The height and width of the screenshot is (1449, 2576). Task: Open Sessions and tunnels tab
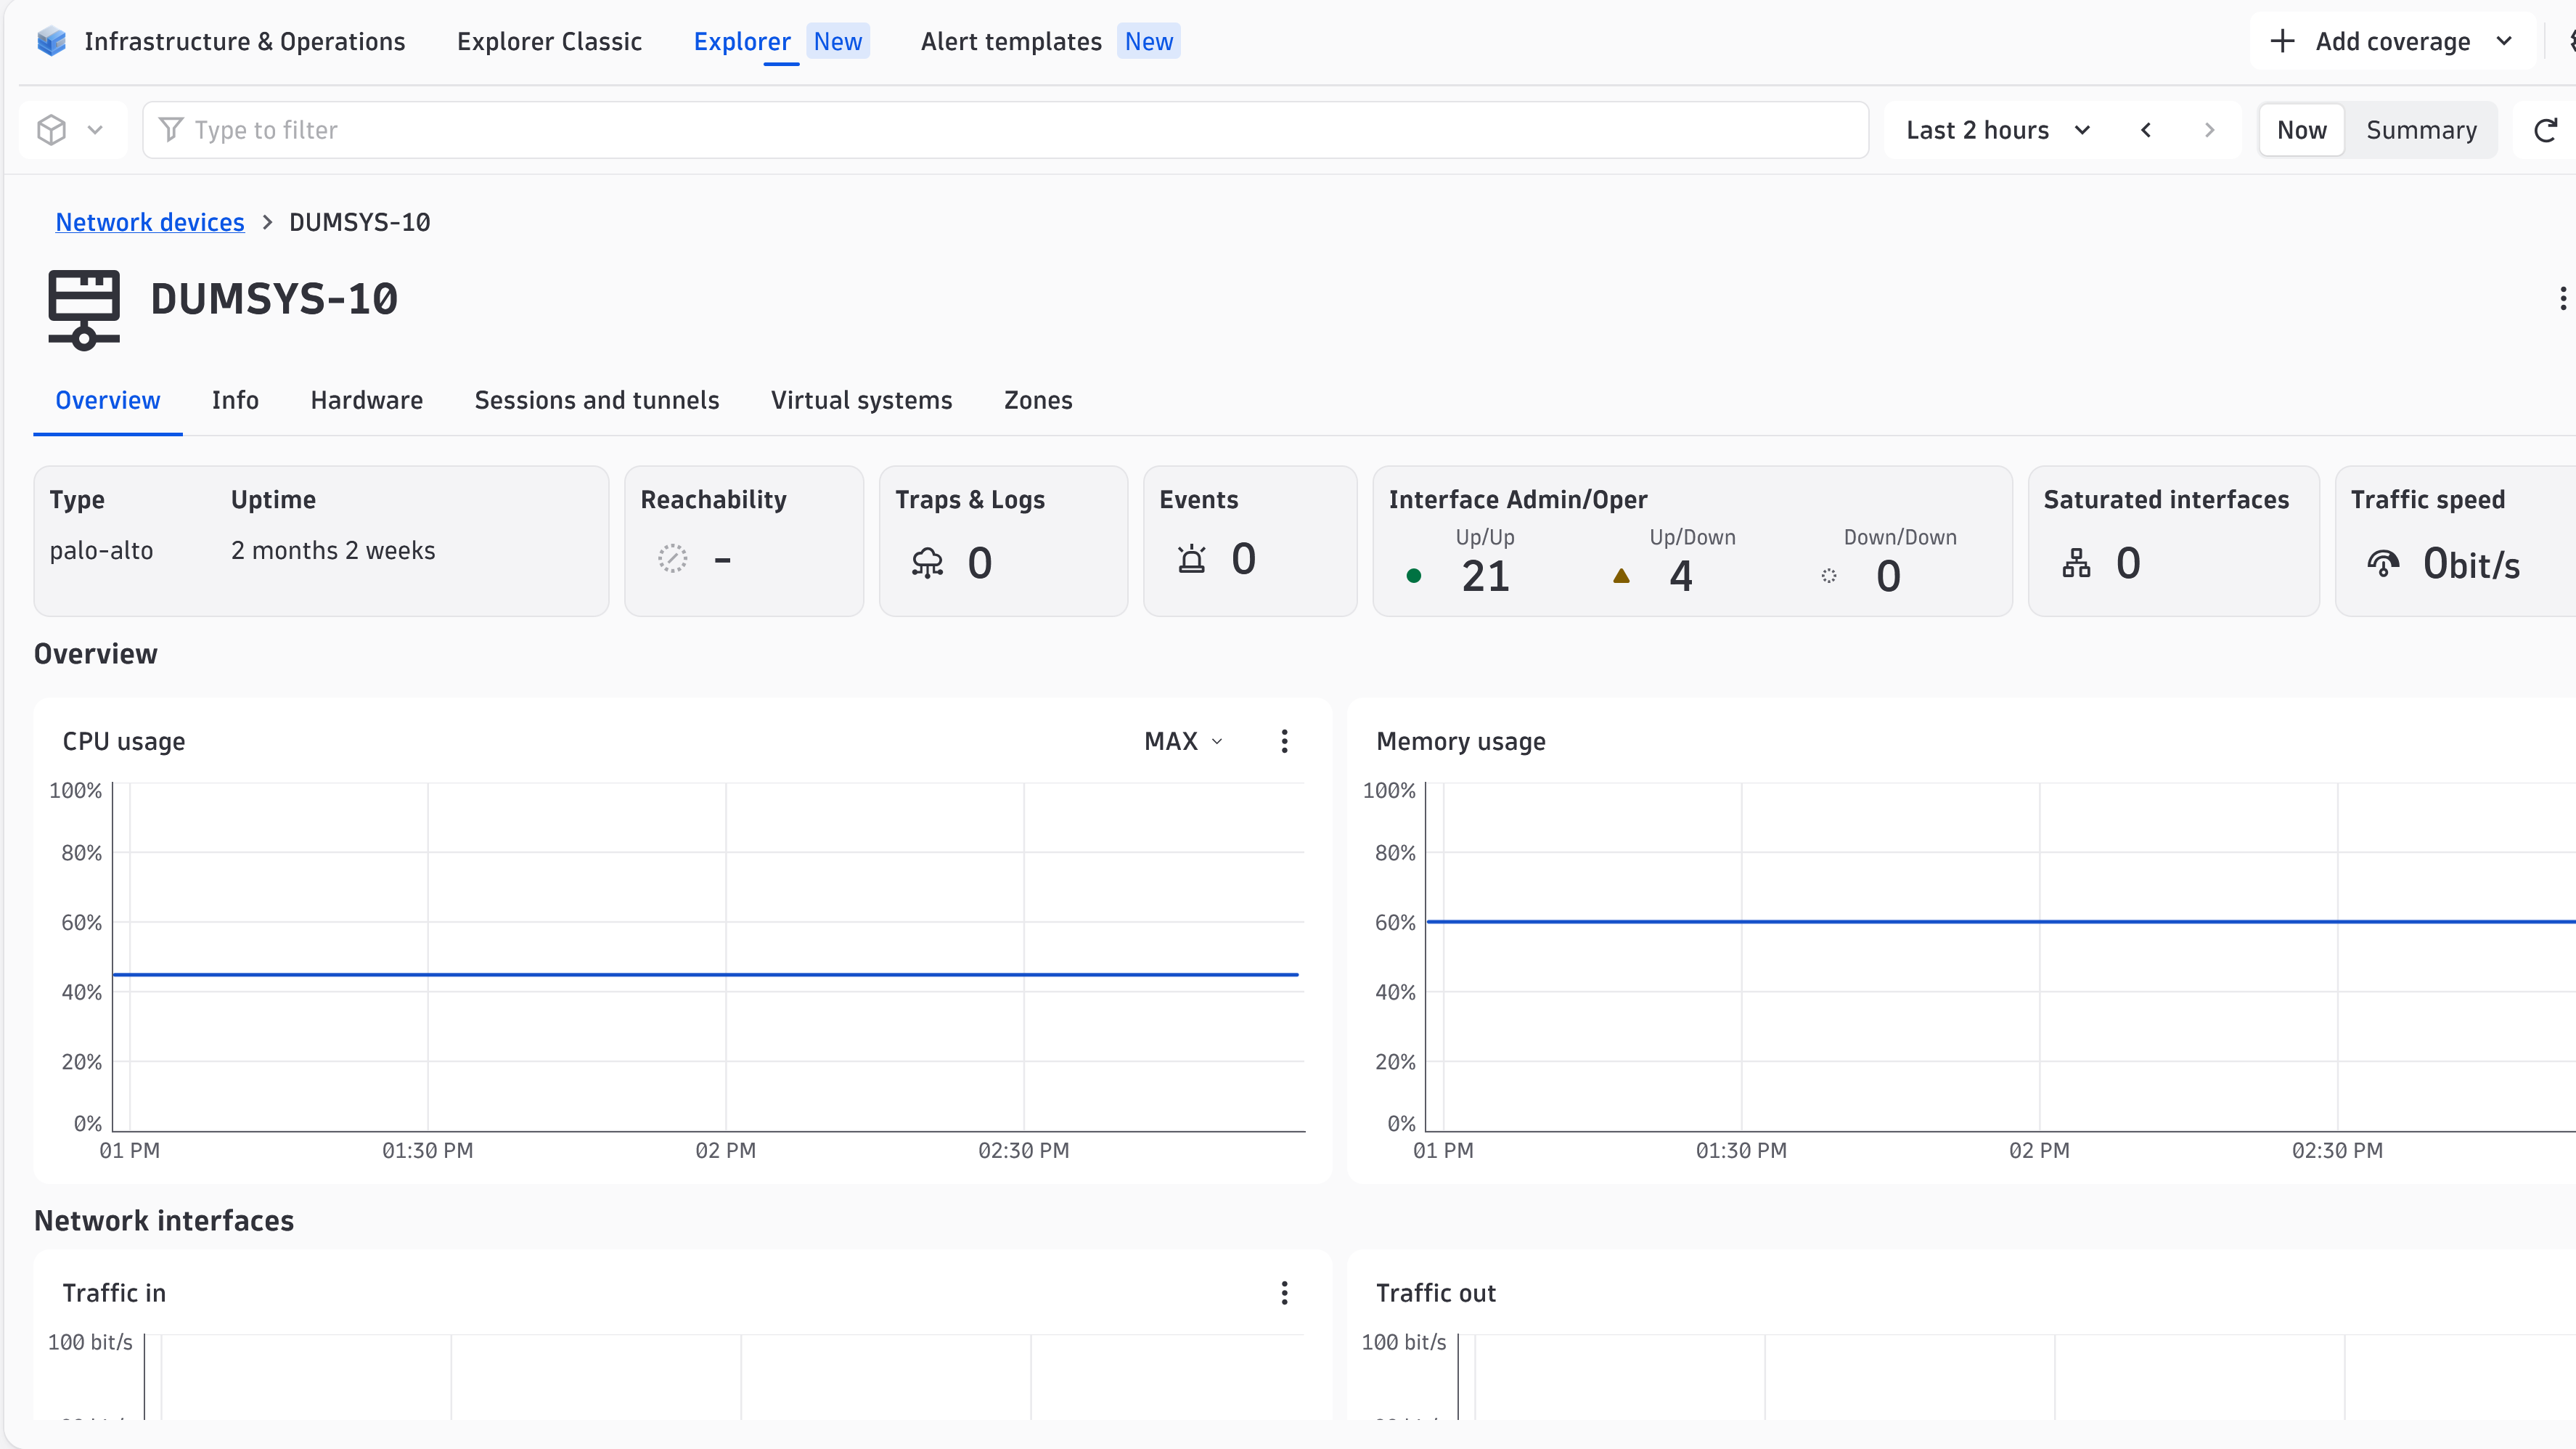pos(597,400)
